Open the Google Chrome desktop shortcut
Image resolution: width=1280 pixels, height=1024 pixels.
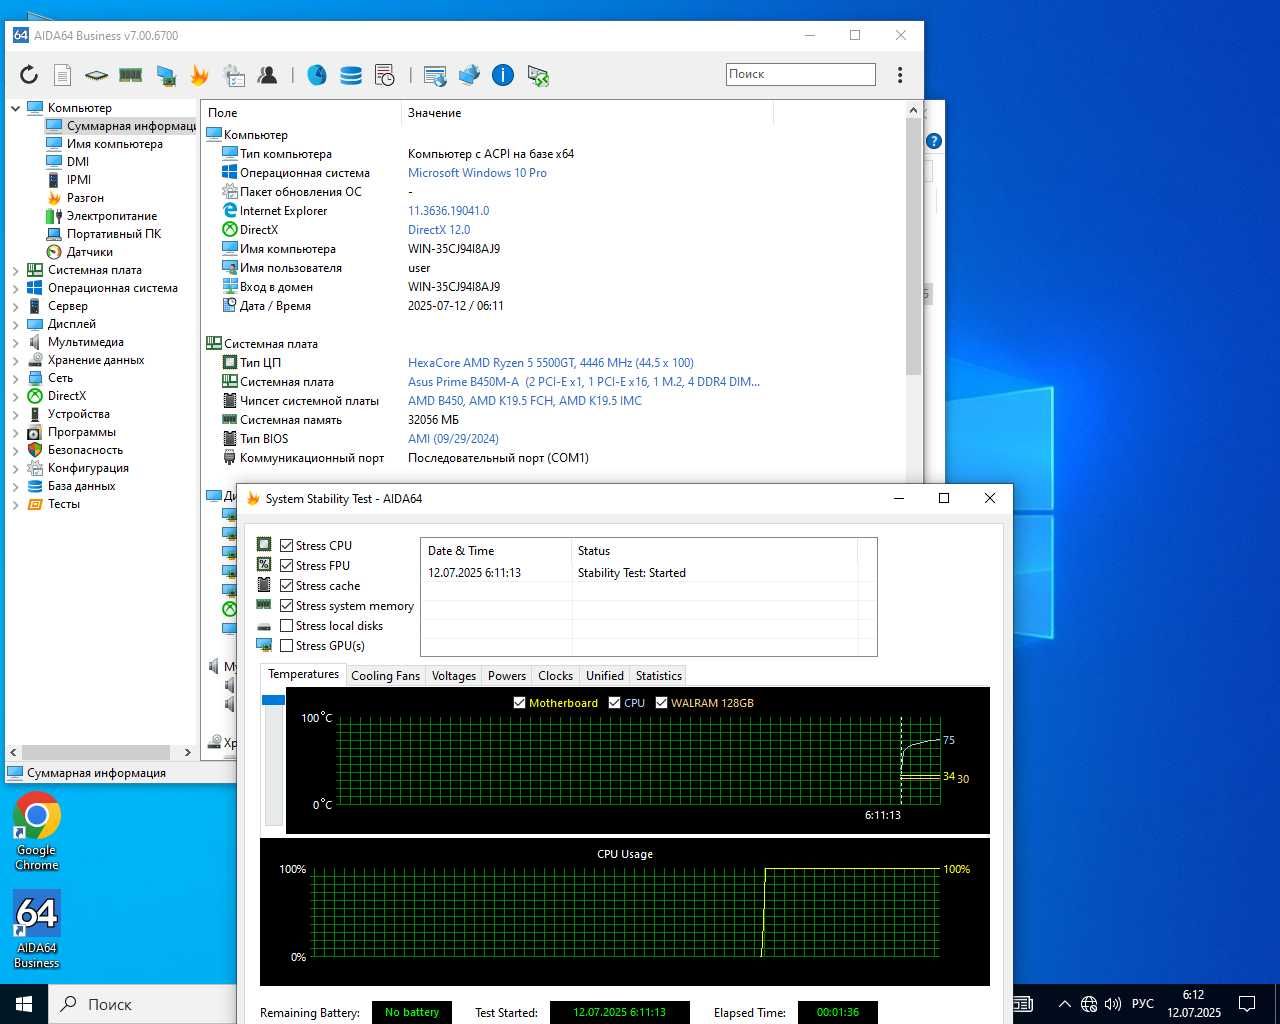coord(37,832)
